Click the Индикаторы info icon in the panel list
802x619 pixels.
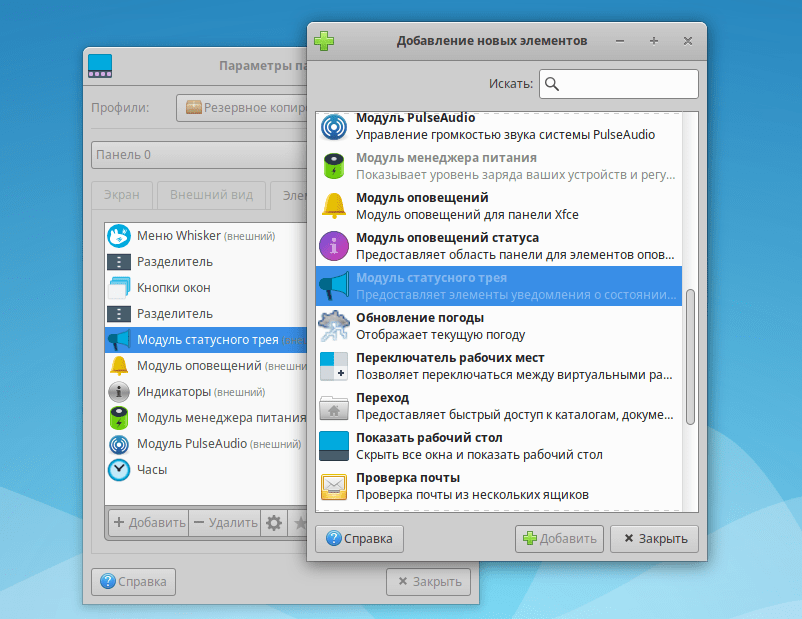119,392
